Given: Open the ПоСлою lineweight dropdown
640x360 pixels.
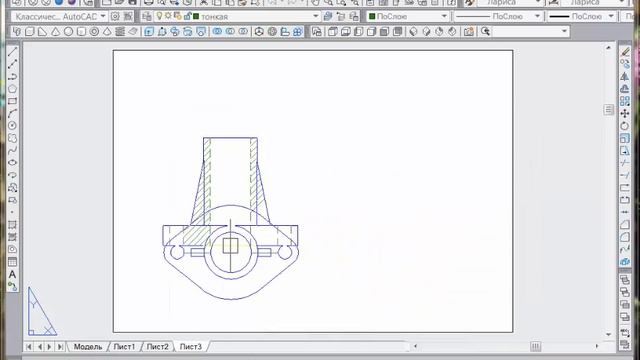Looking at the screenshot, I should [611, 16].
